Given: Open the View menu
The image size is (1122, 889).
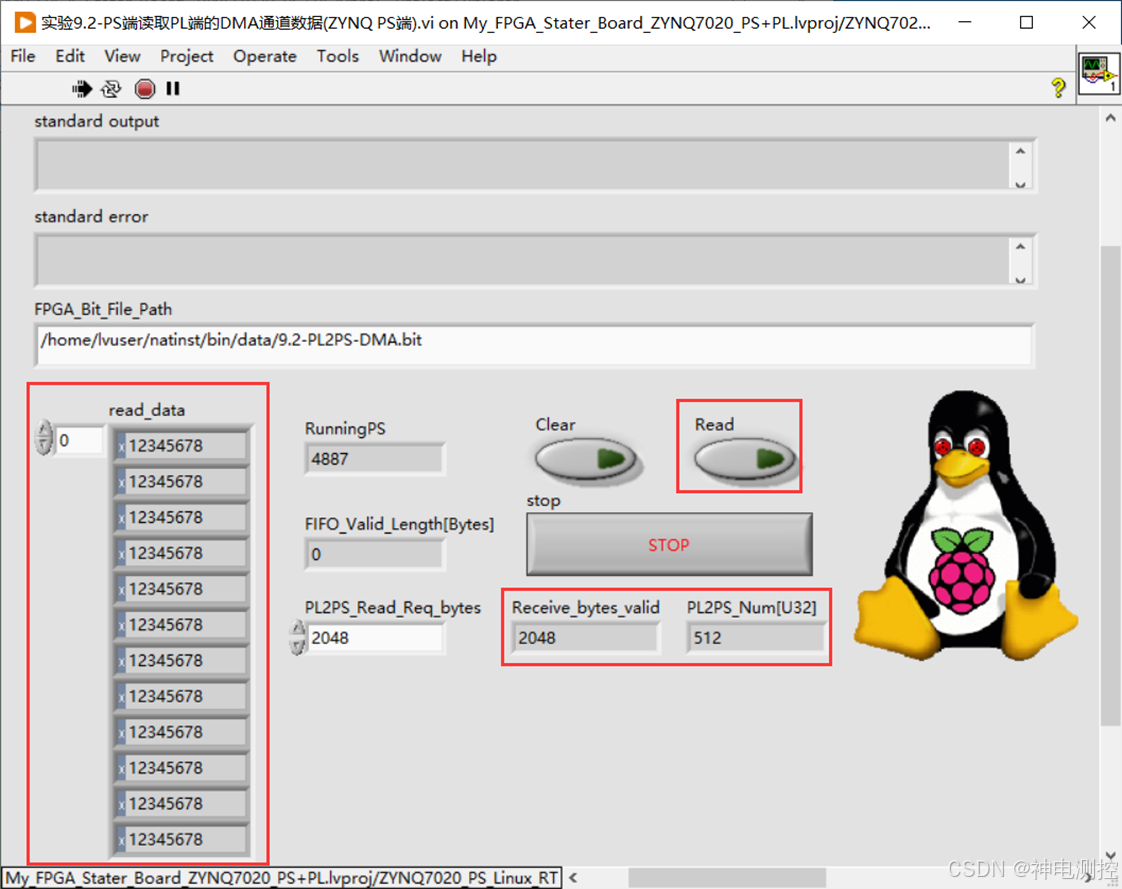Looking at the screenshot, I should point(122,56).
